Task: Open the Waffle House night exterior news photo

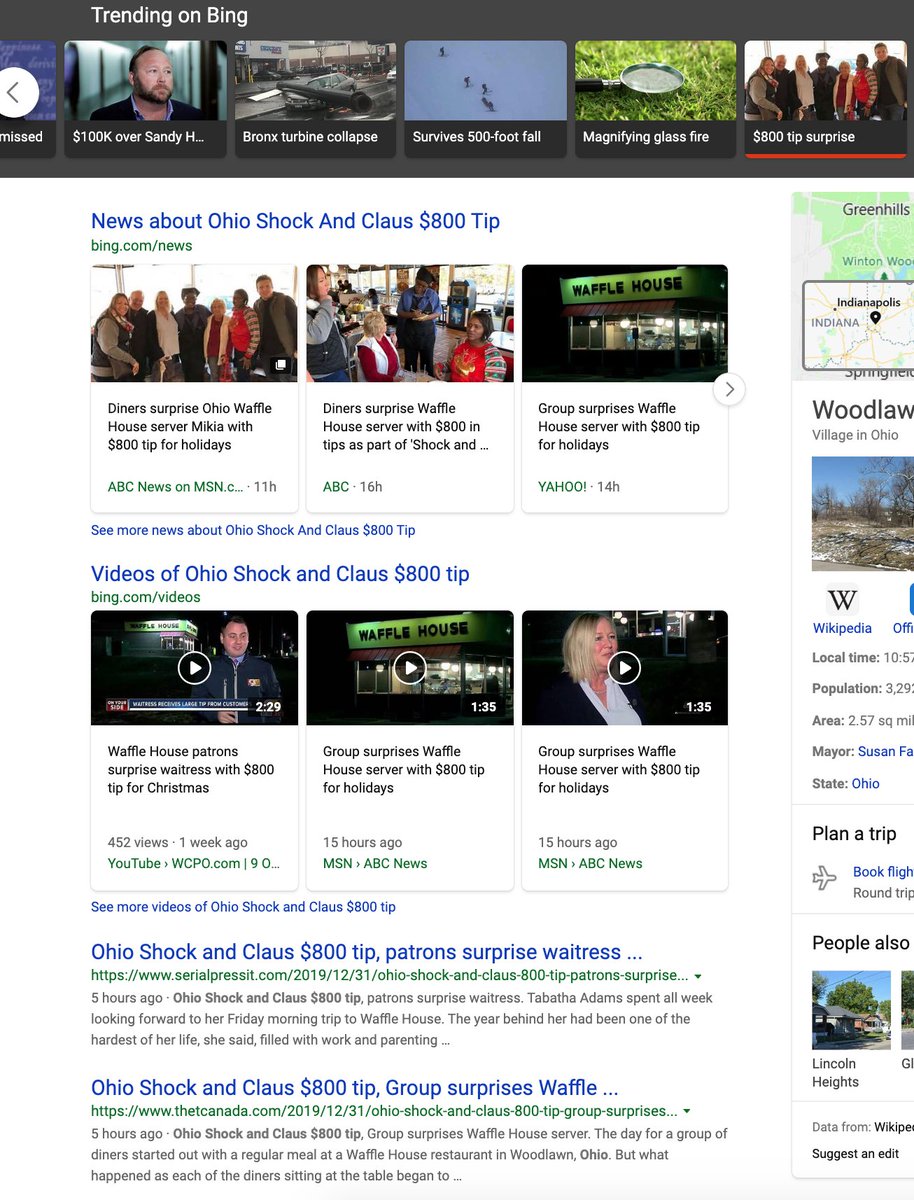Action: (x=625, y=323)
